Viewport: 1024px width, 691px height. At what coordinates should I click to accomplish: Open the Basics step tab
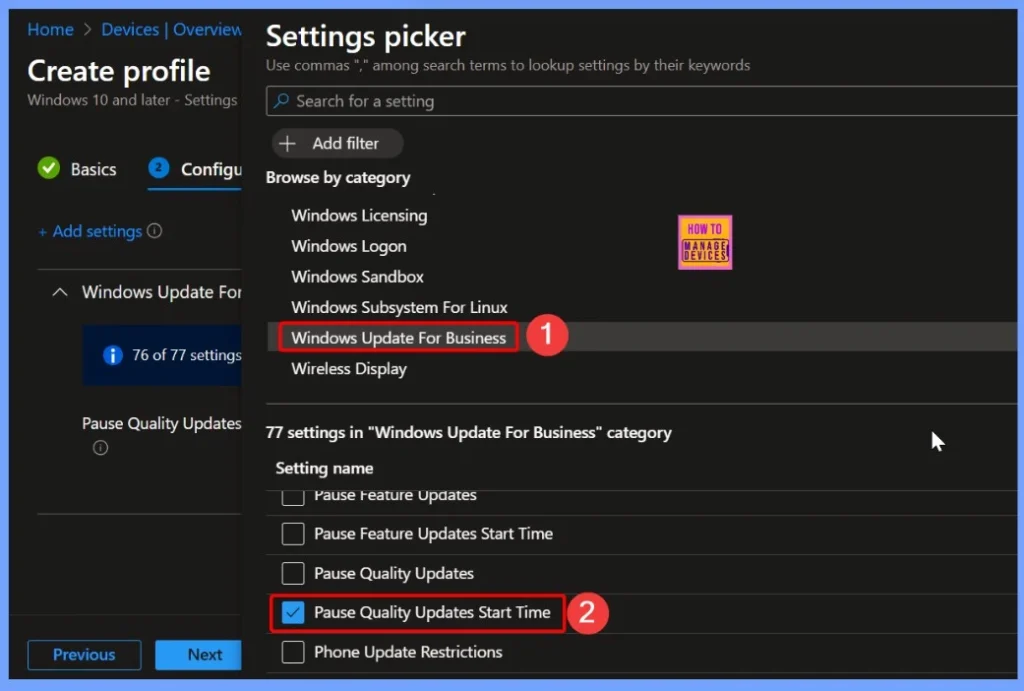pyautogui.click(x=77, y=169)
